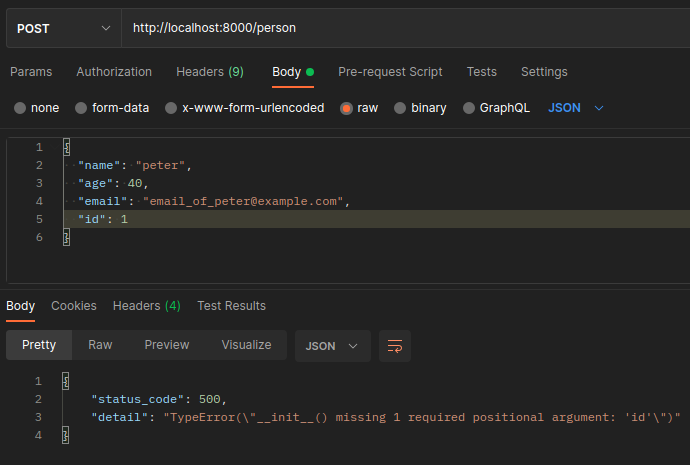Open the response JSON format dropdown
This screenshot has width=690, height=465.
coord(331,346)
